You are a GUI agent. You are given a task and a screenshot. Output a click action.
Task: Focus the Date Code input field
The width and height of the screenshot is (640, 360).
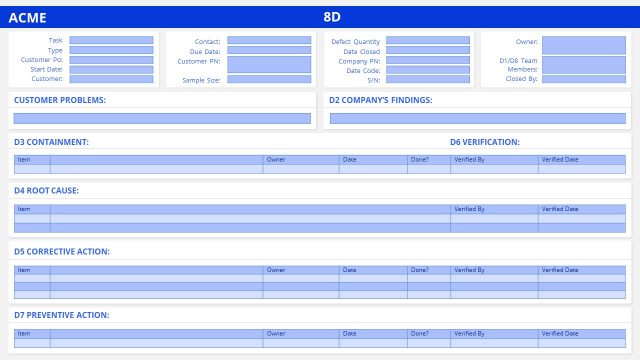428,69
